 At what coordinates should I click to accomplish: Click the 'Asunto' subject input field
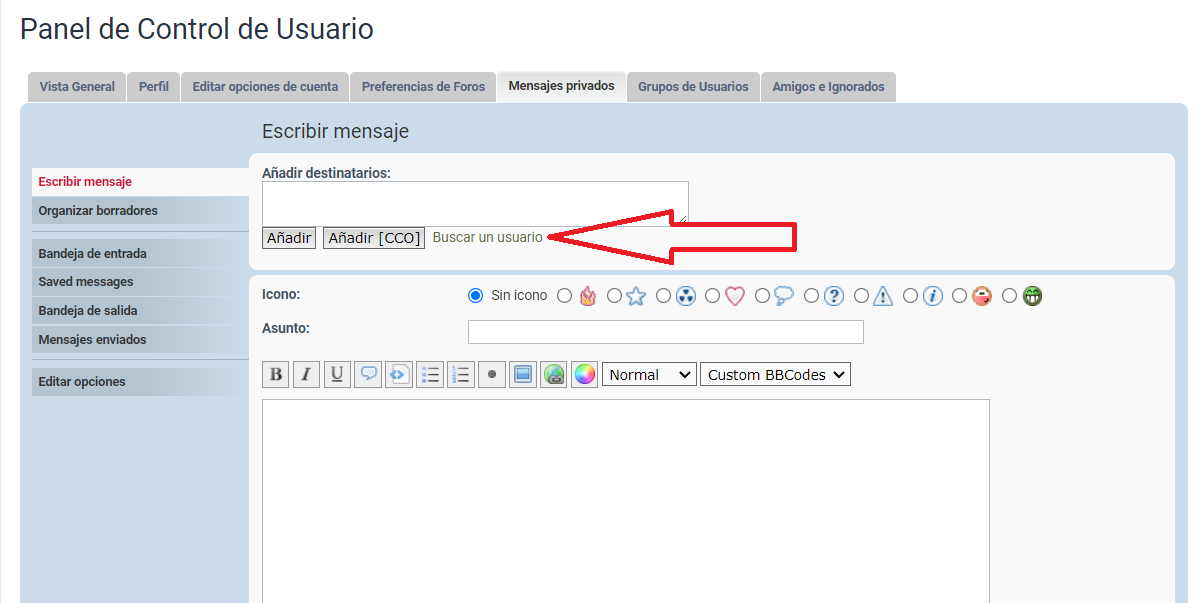(x=665, y=332)
